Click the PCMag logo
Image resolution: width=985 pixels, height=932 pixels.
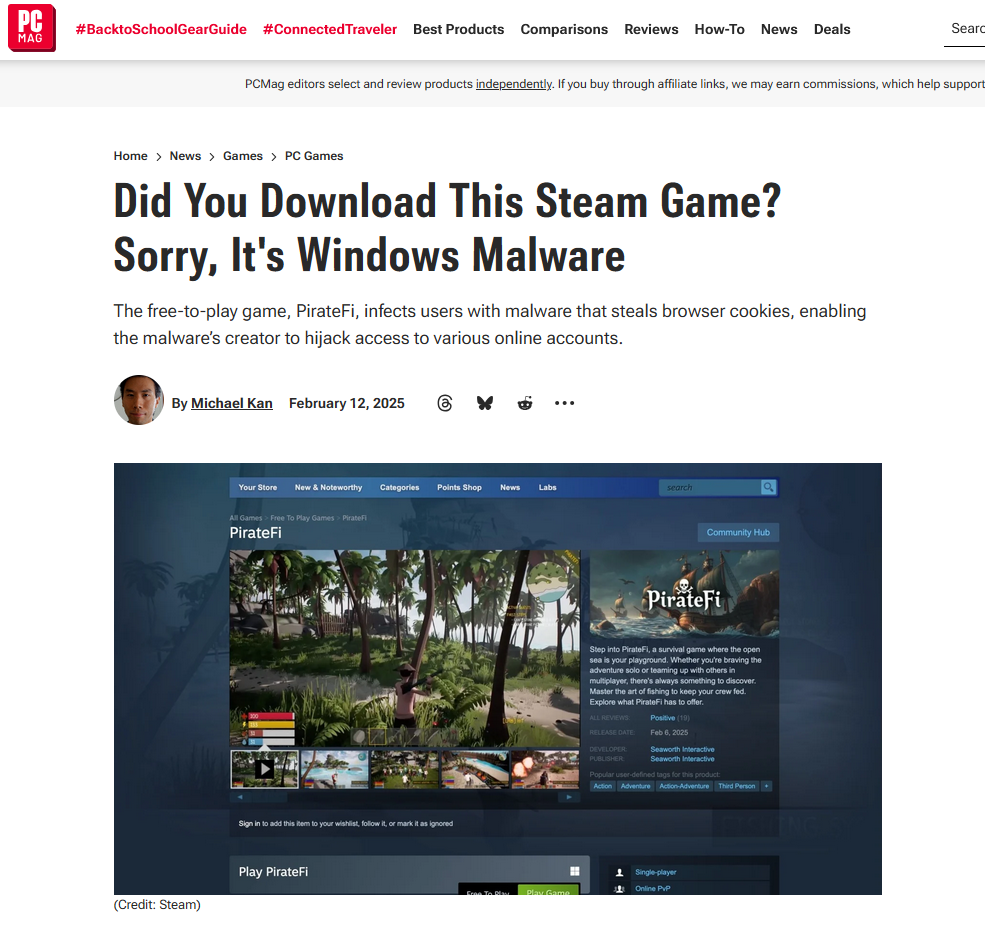pyautogui.click(x=31, y=28)
